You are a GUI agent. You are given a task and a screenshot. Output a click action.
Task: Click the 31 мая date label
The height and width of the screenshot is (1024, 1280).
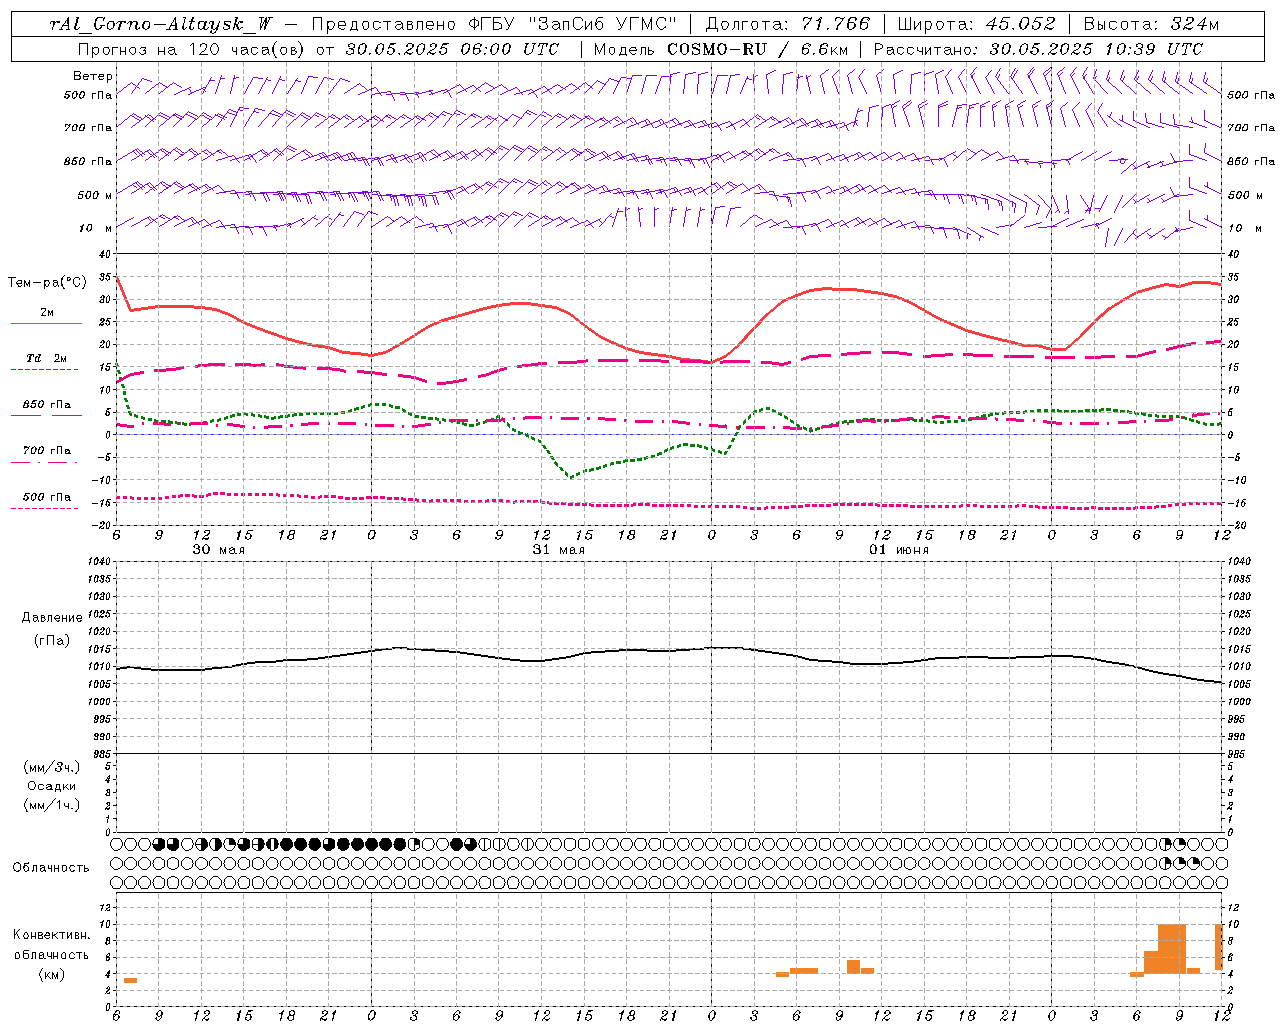coord(558,550)
